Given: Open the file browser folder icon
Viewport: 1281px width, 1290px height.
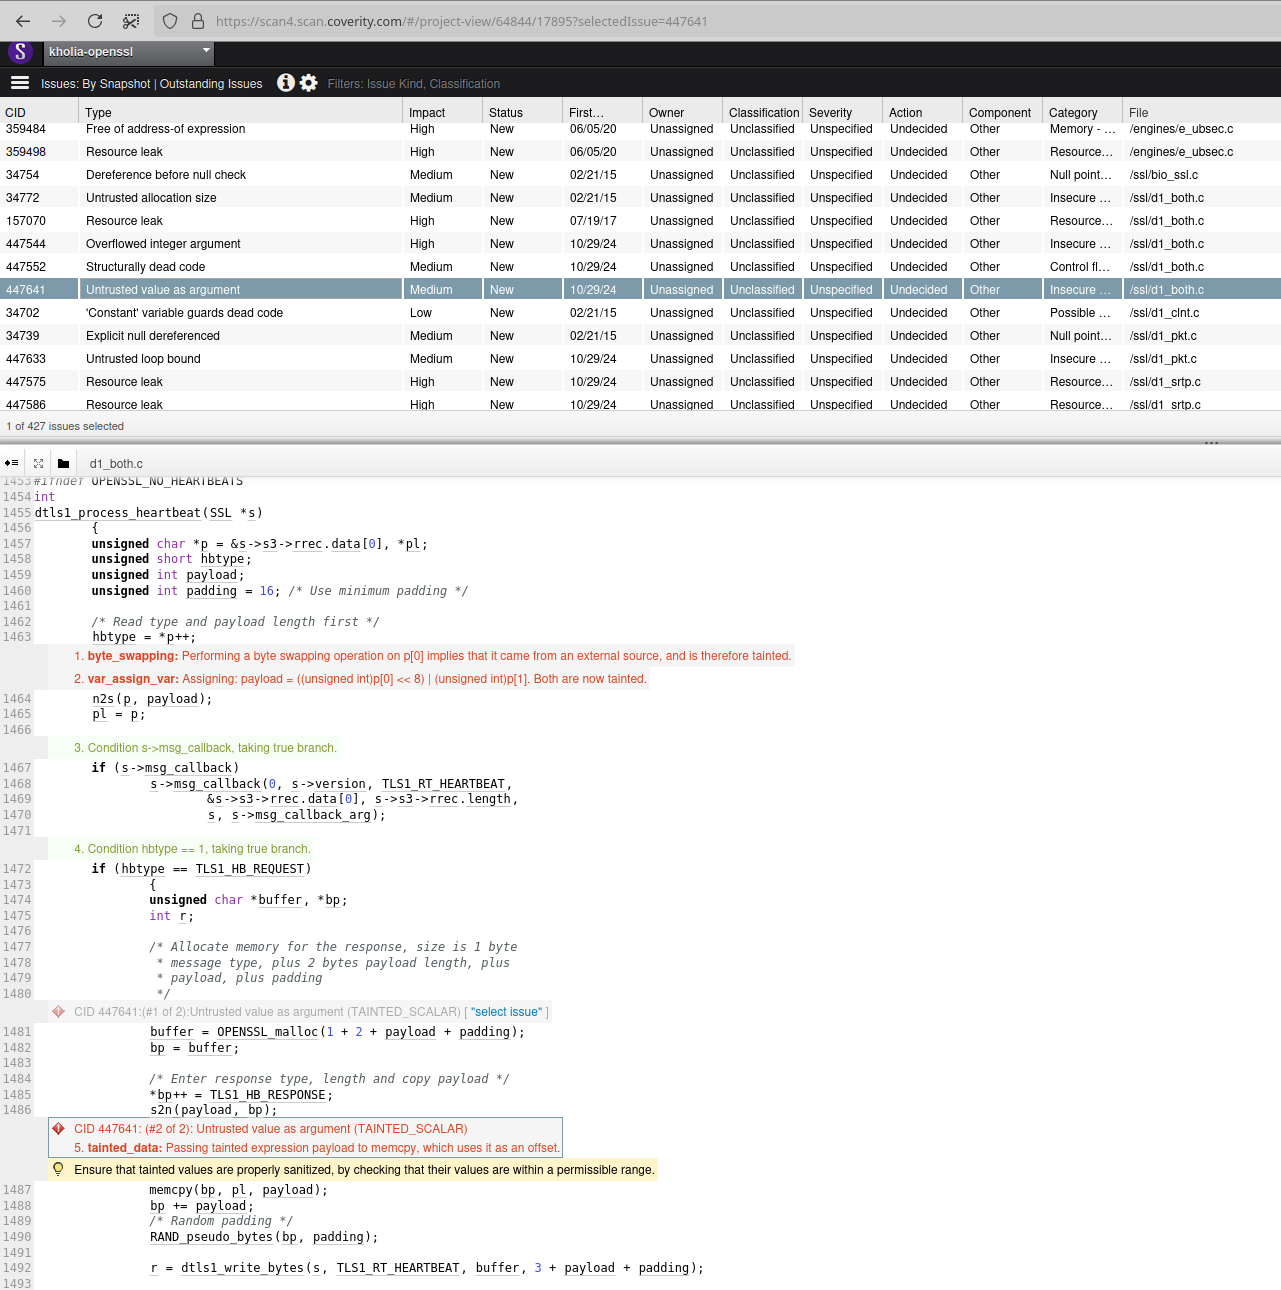Looking at the screenshot, I should [64, 463].
